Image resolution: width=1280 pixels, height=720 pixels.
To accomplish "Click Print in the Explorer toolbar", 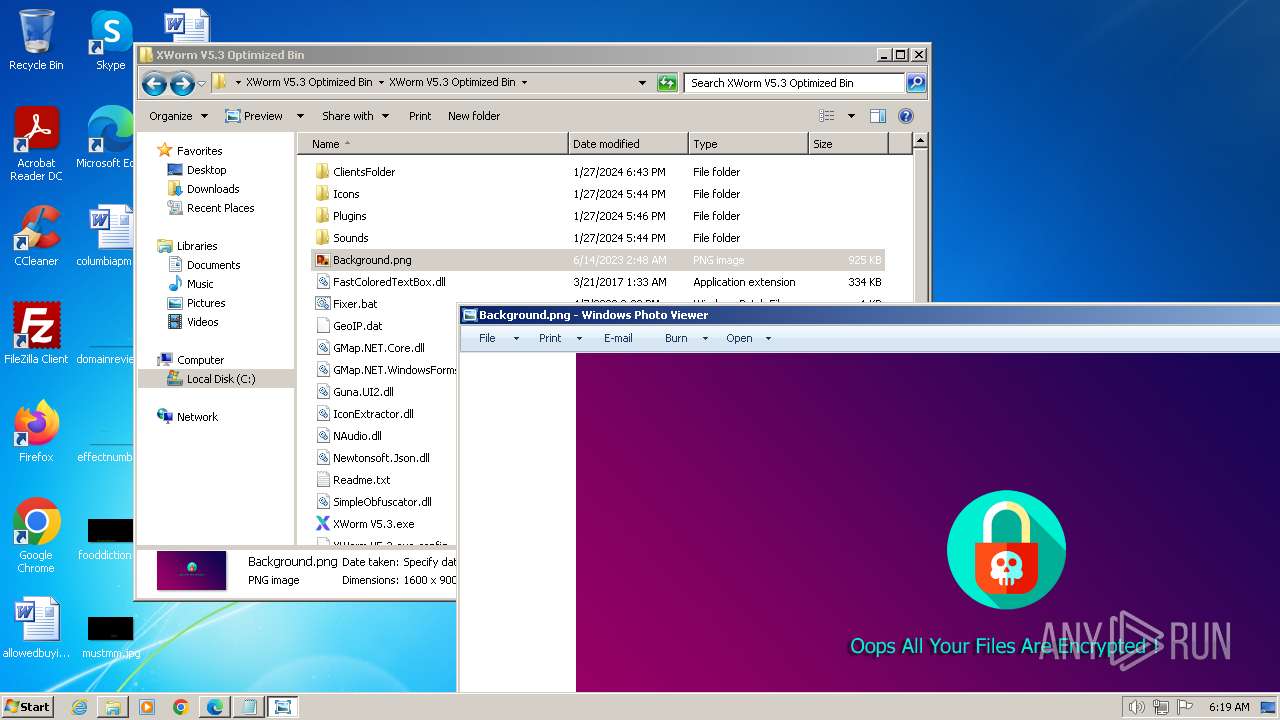I will [x=420, y=116].
